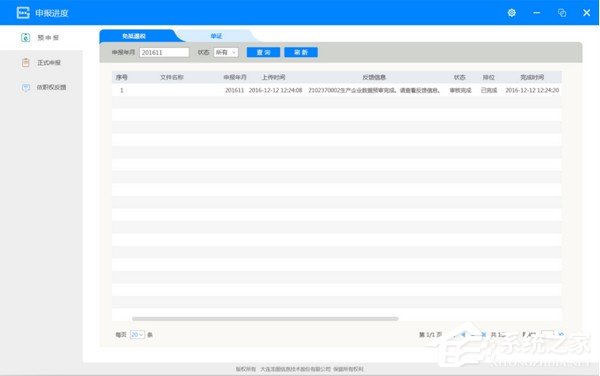Open the 状态 dropdown showing 所有

pos(226,52)
